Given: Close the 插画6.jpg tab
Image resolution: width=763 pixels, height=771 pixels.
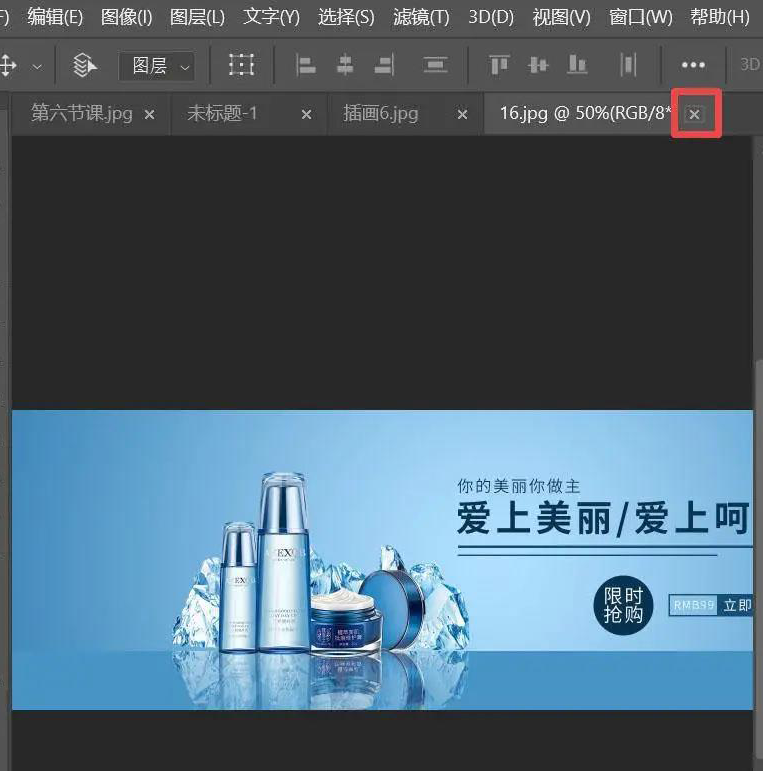Looking at the screenshot, I should pyautogui.click(x=462, y=115).
